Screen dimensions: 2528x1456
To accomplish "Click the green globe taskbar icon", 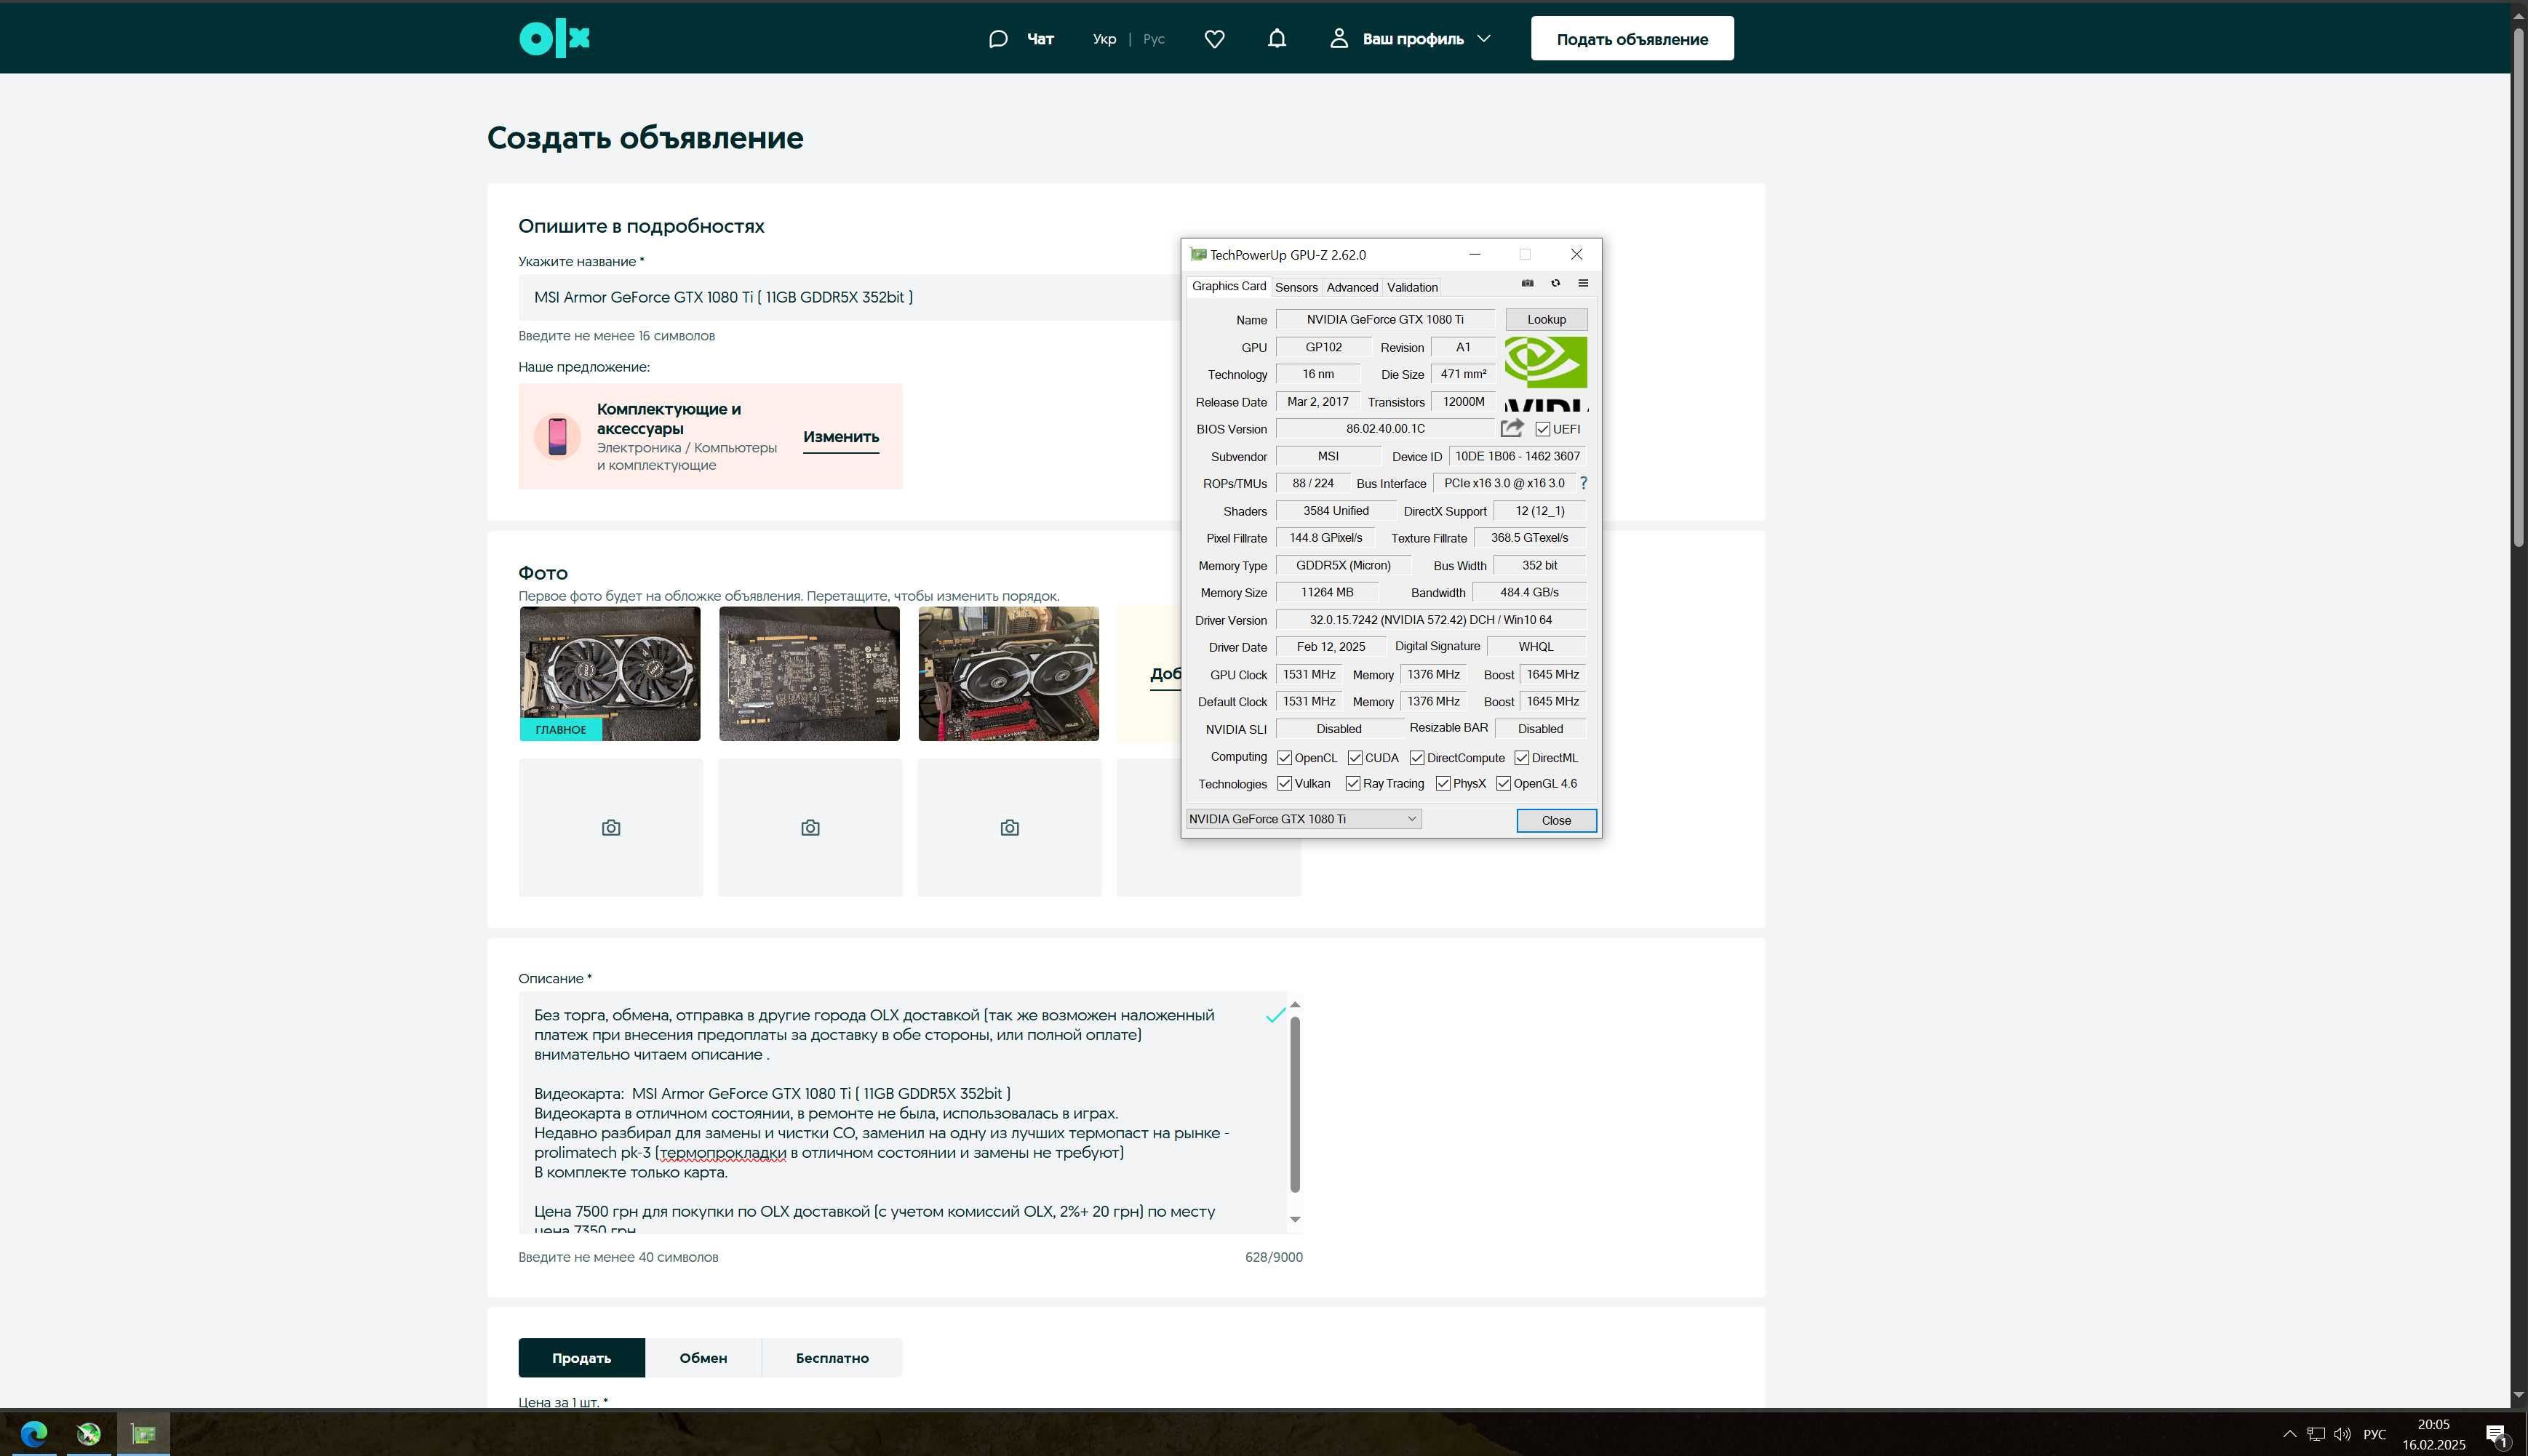I will (88, 1434).
